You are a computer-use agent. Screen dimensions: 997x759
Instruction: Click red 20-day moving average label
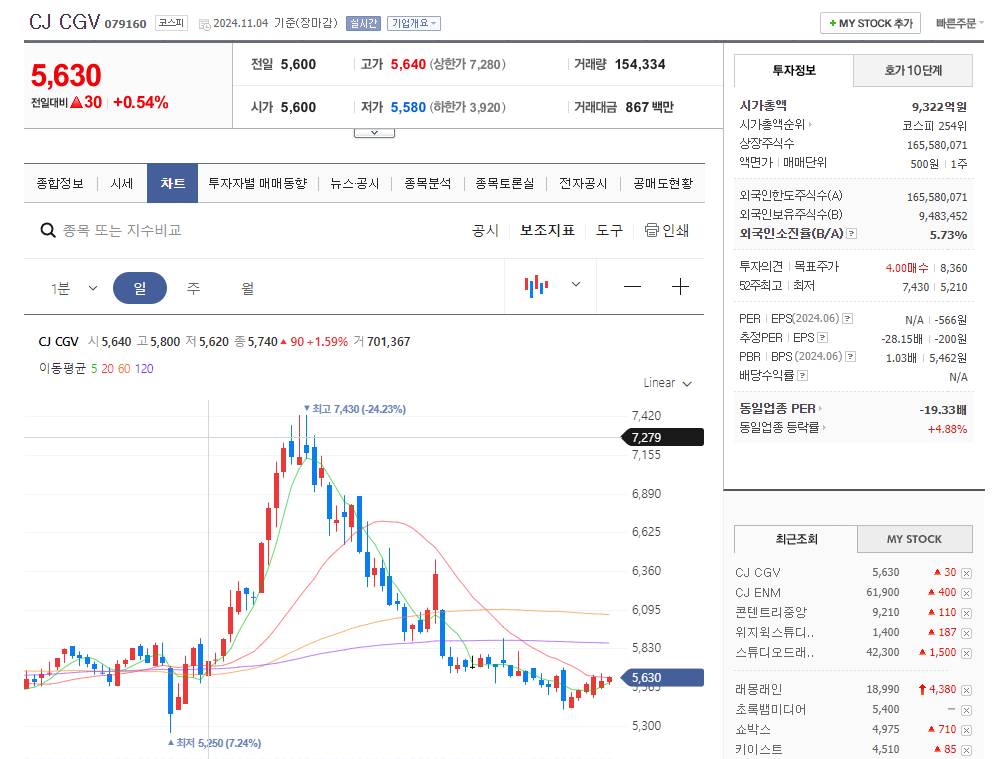coord(107,369)
